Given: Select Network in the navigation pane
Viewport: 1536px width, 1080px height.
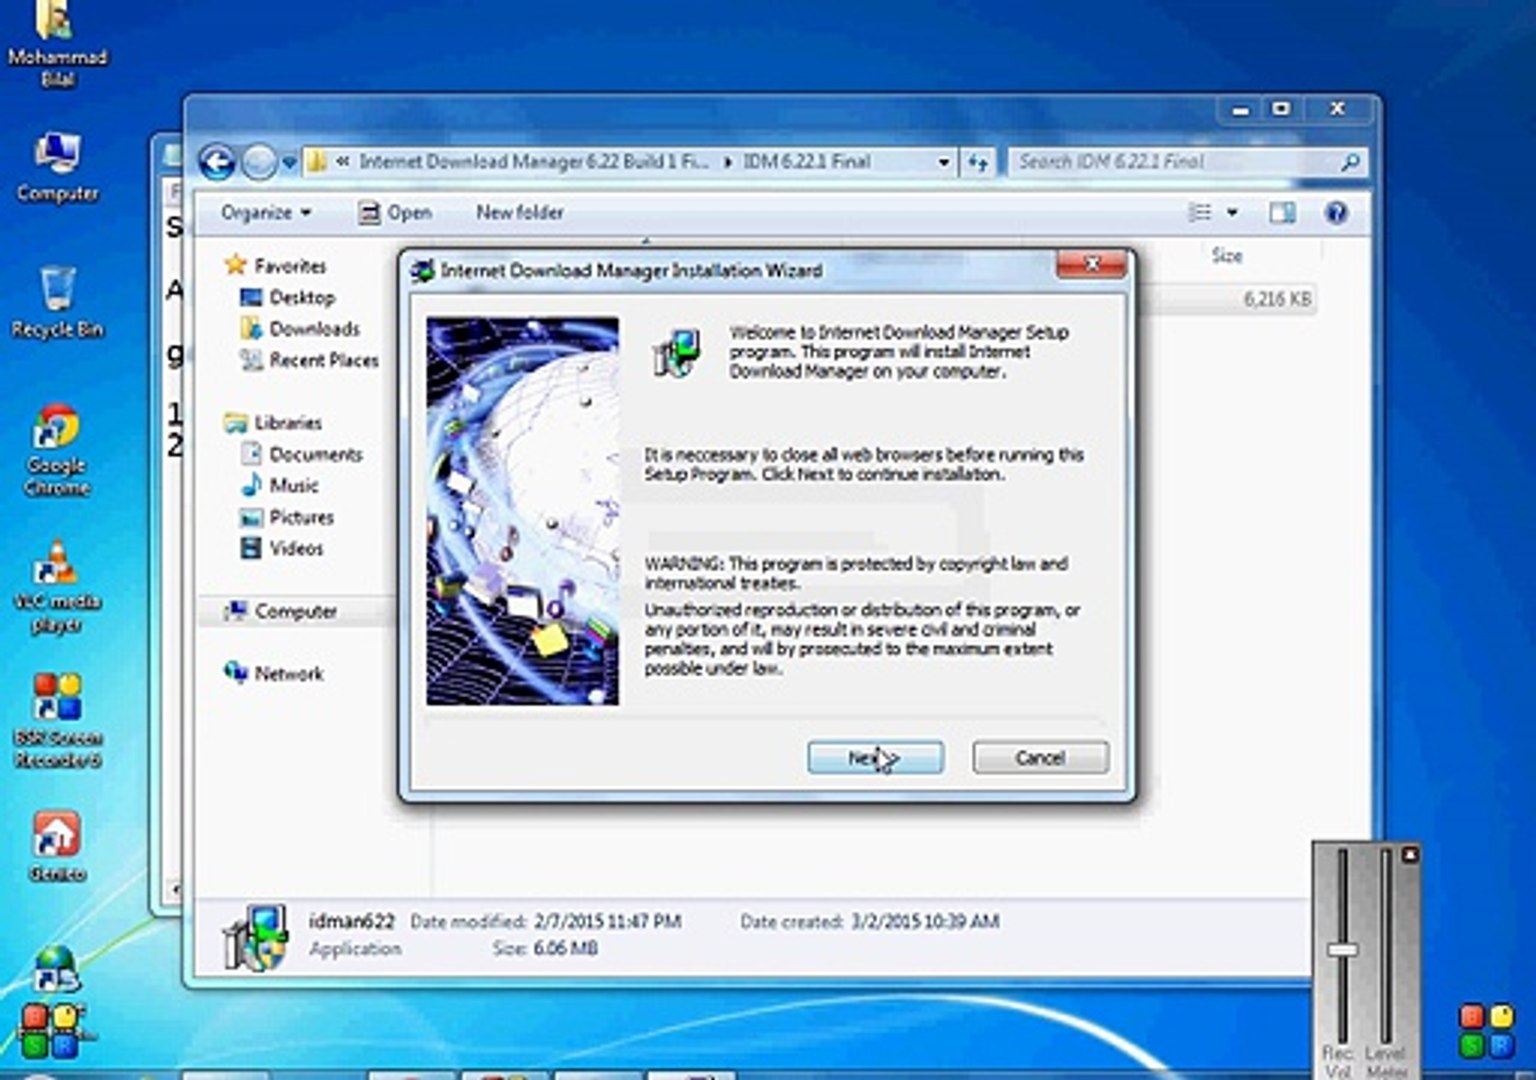Looking at the screenshot, I should pos(275,673).
